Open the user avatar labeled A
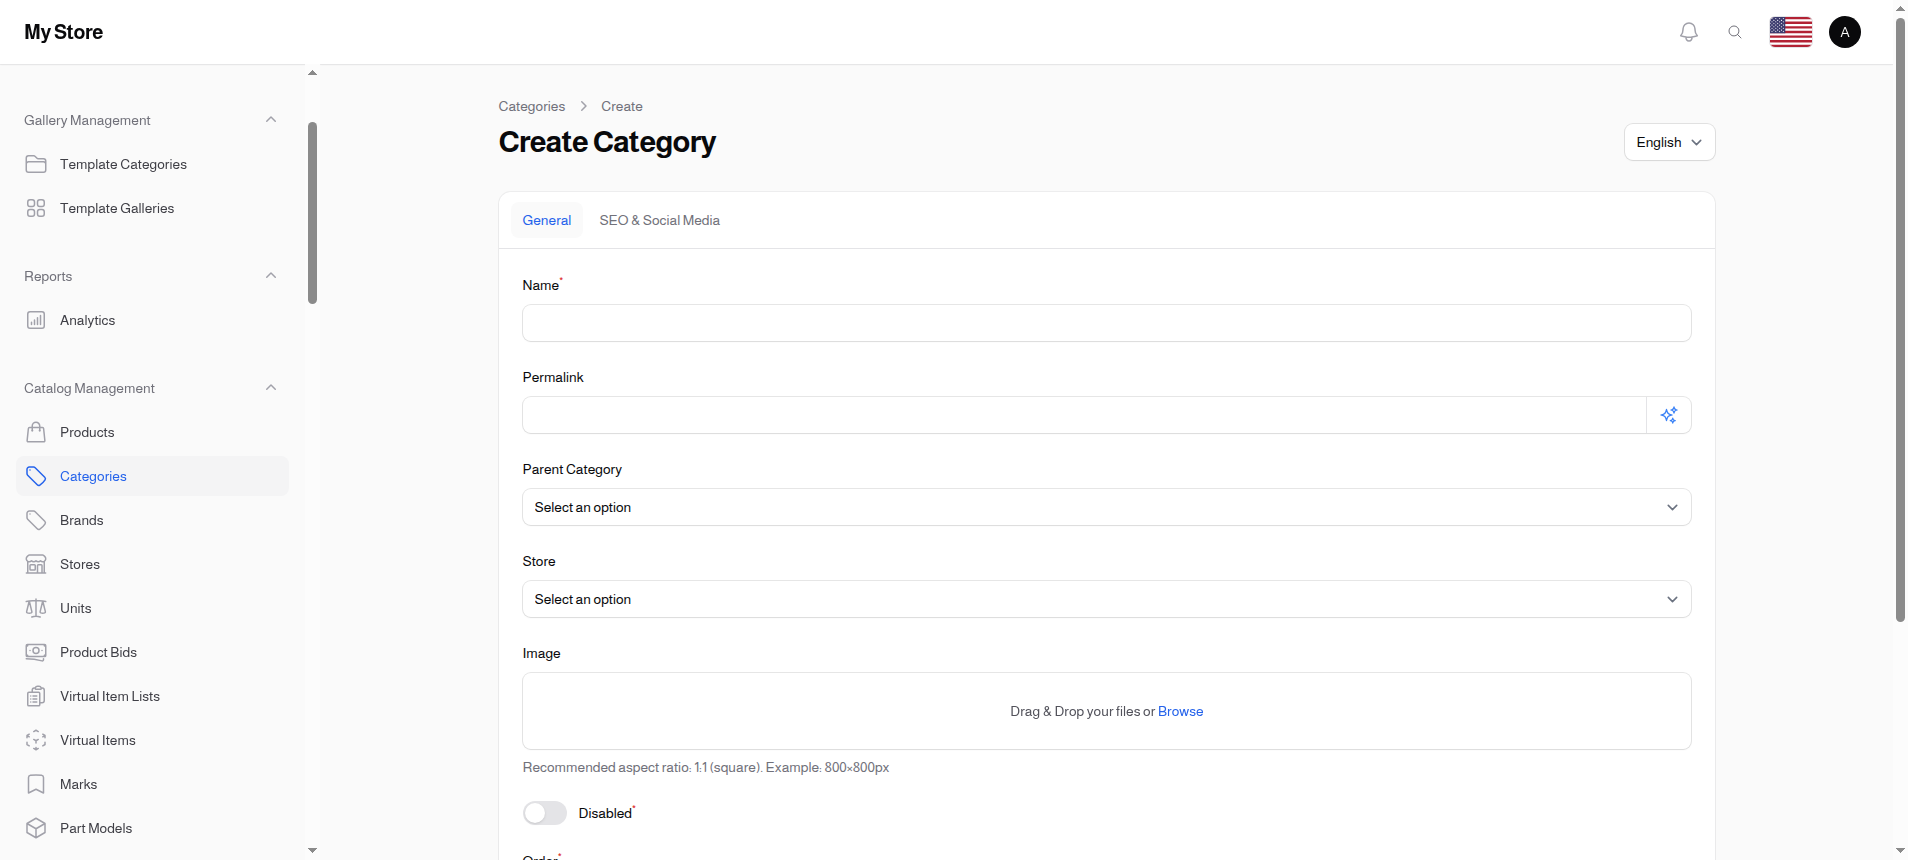 1845,32
